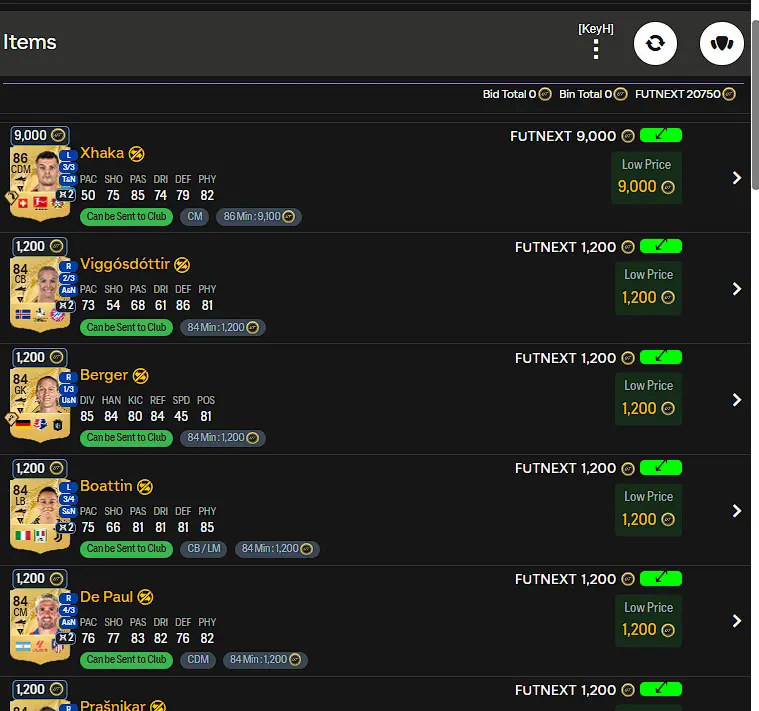Expand Berger item details with chevron
759x711 pixels.
coord(737,400)
